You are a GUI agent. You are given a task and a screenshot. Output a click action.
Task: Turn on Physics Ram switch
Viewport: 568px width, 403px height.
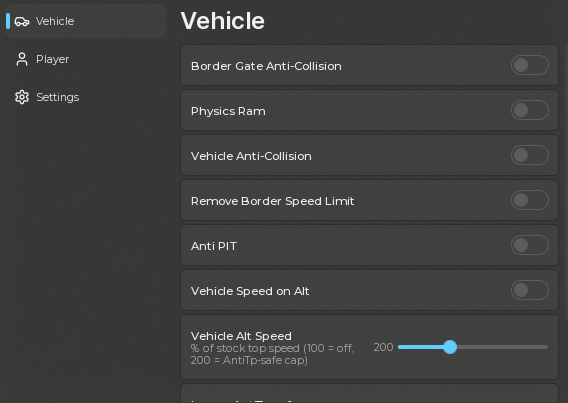[x=530, y=110]
